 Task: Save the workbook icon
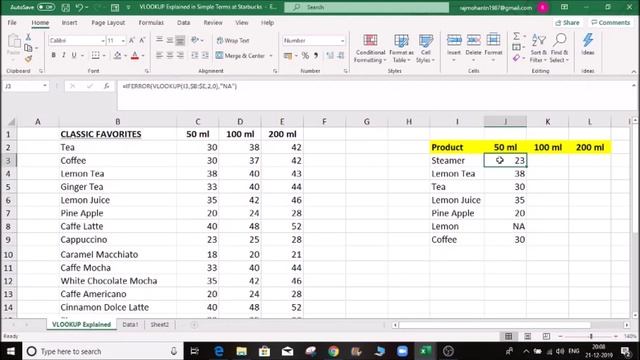[65, 7]
